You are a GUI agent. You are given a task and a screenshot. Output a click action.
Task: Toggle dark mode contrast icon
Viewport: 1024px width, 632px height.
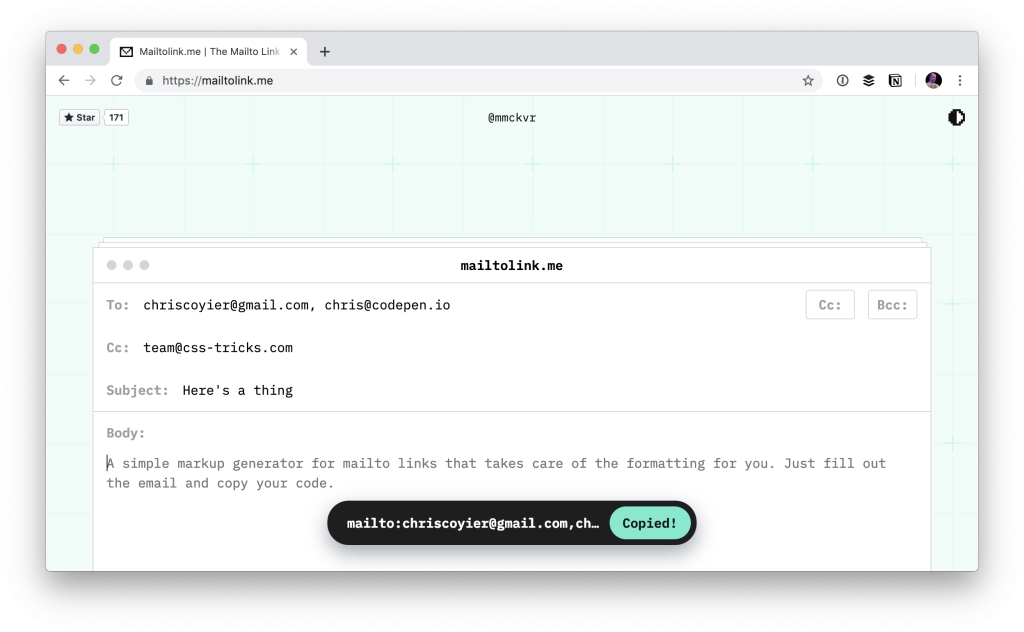956,118
